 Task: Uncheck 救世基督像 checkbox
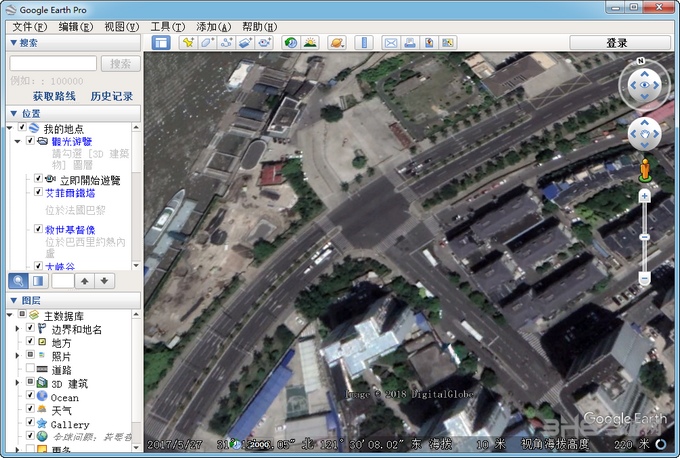[38, 229]
